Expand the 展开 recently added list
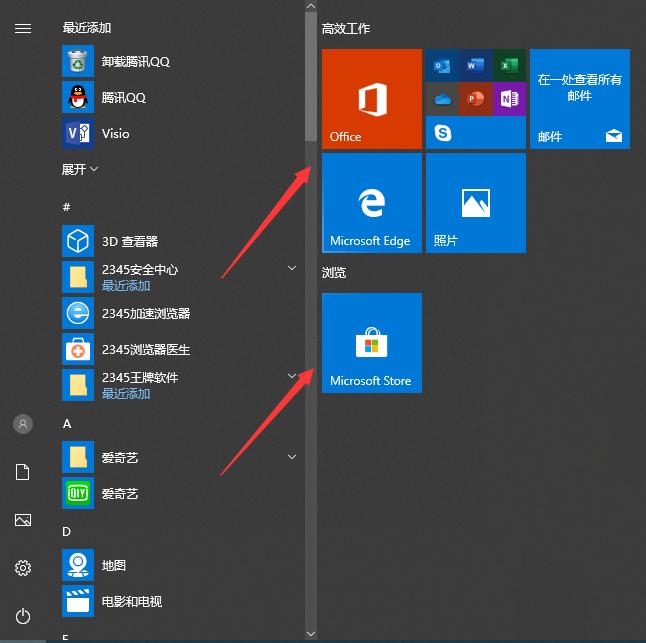The width and height of the screenshot is (646, 643). pos(80,169)
